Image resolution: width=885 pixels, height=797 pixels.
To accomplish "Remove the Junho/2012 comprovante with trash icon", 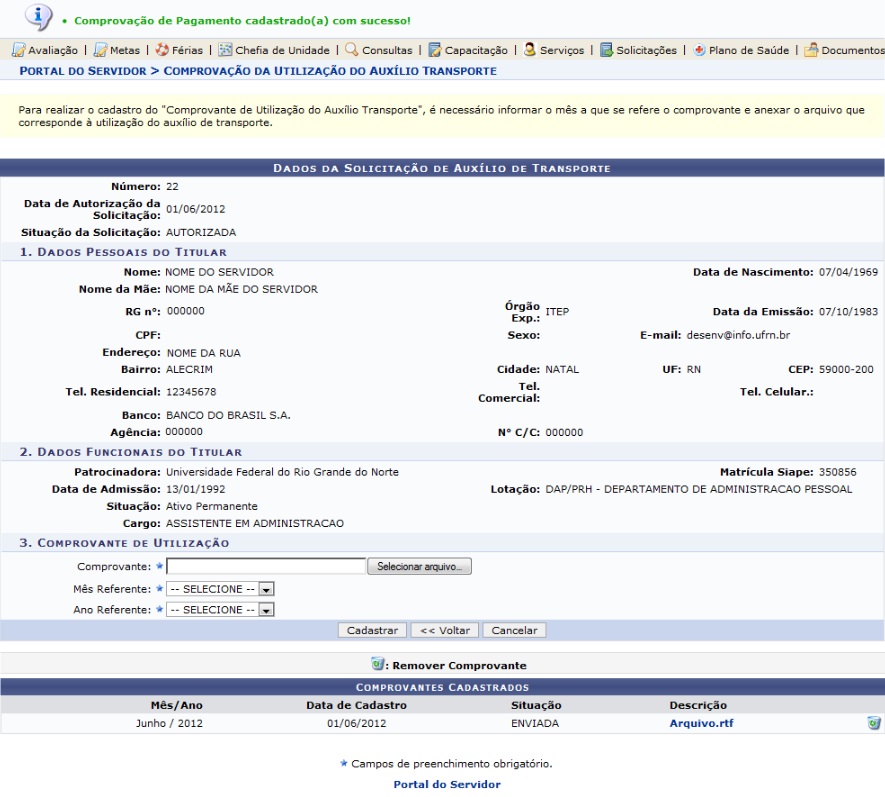I will (873, 723).
